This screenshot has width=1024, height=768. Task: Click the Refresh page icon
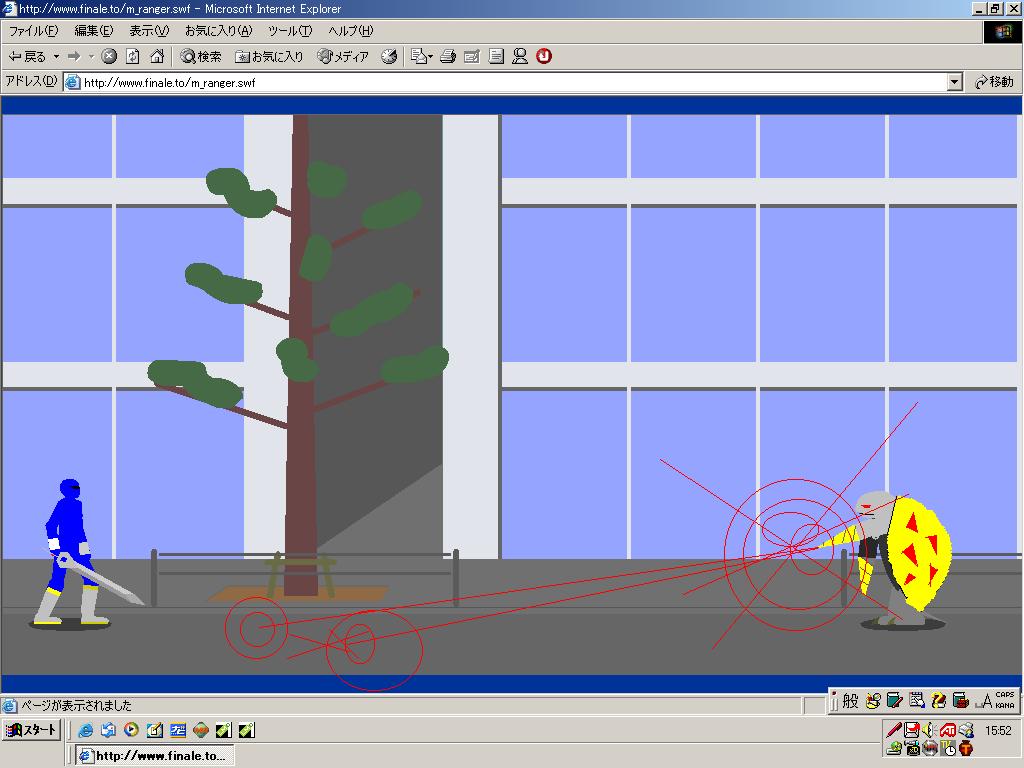tap(133, 57)
